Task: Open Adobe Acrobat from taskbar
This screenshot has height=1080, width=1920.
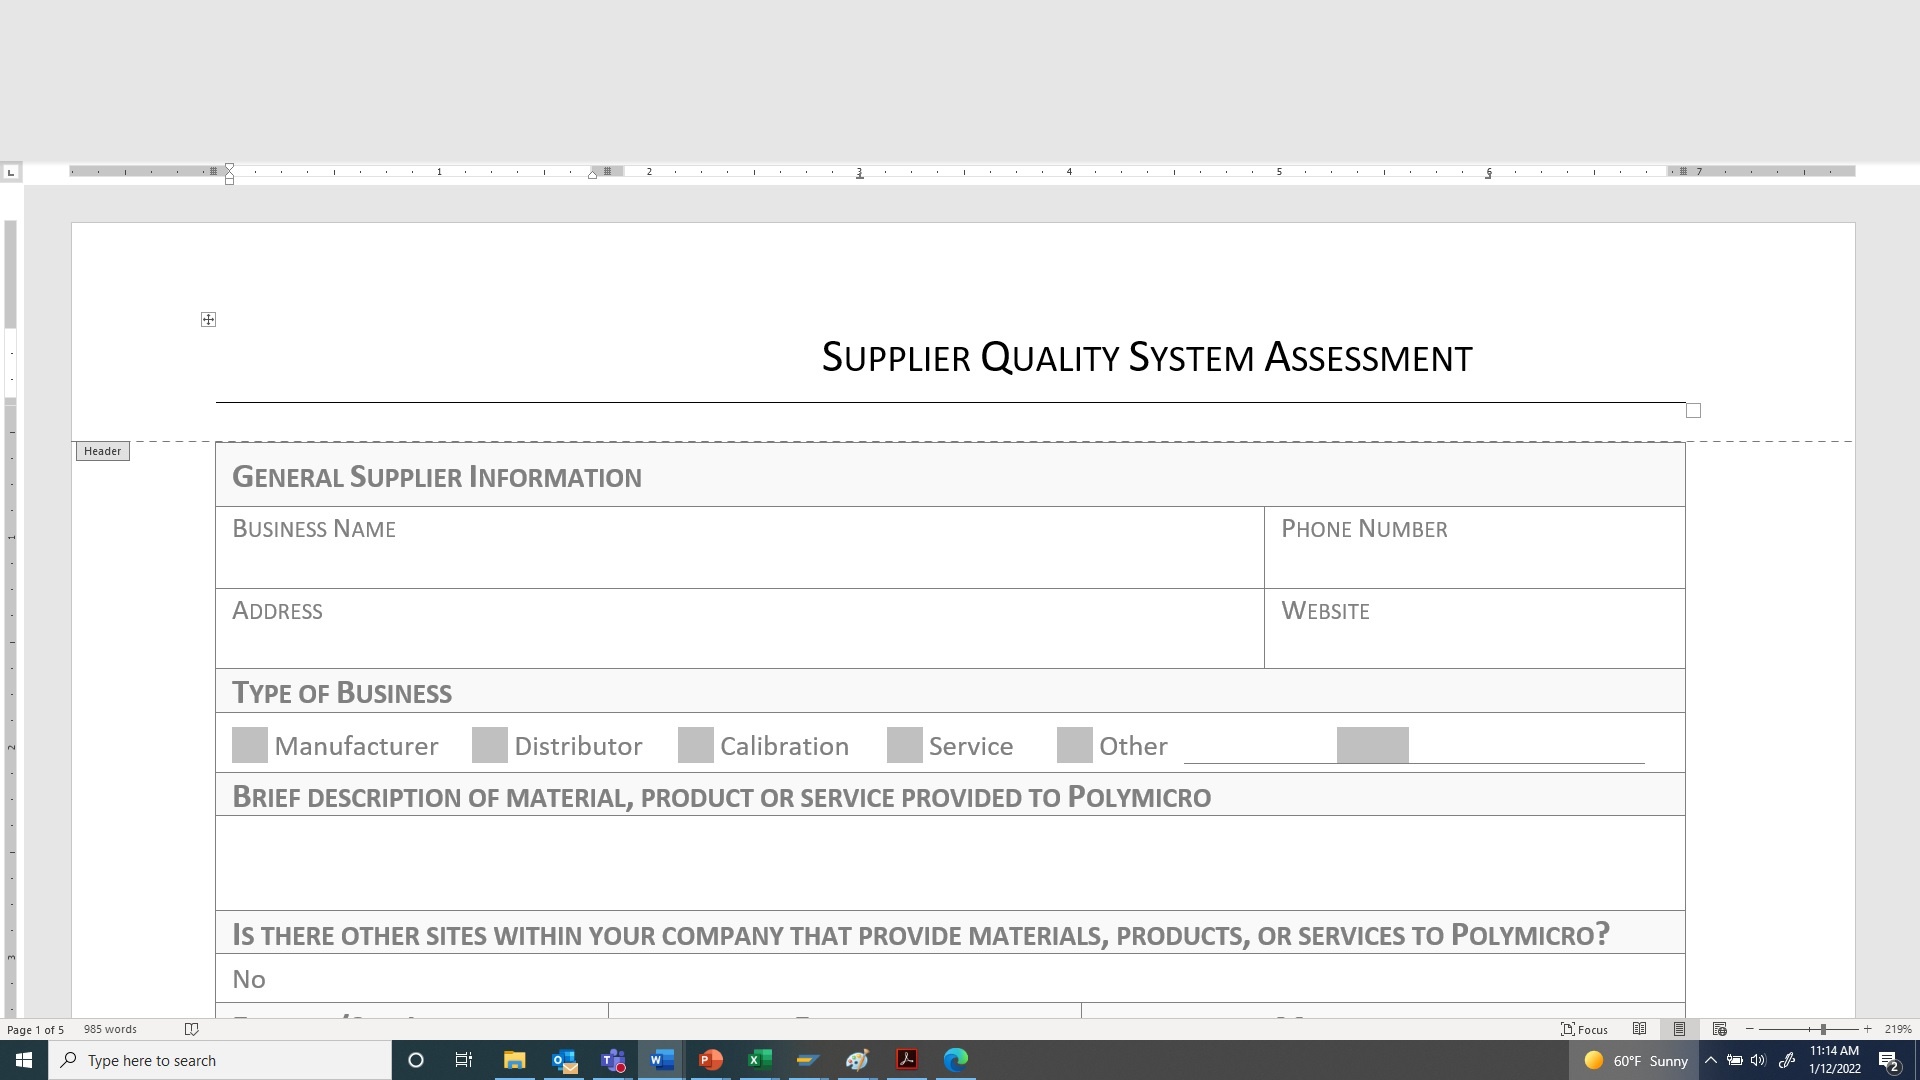Action: 907,1060
